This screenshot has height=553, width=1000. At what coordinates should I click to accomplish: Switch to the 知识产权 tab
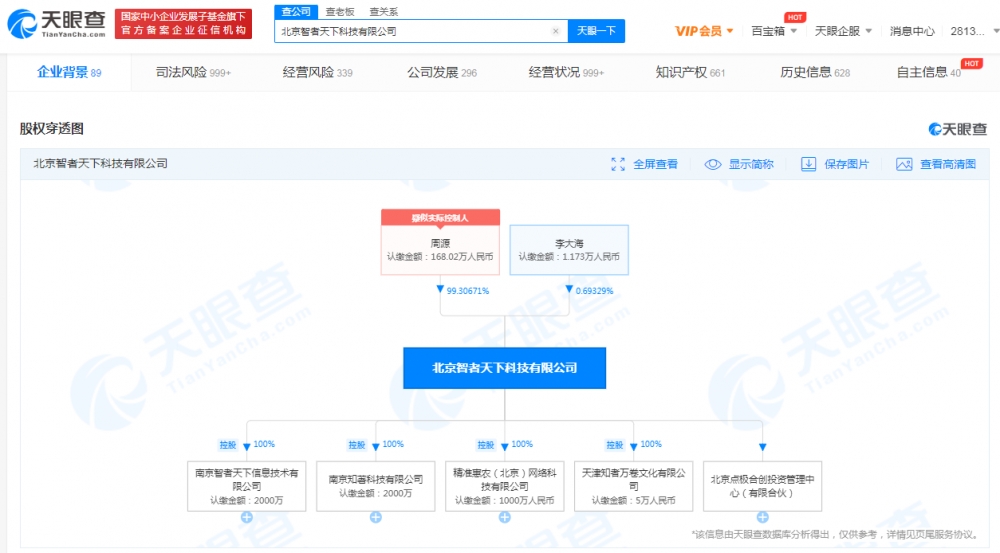pyautogui.click(x=691, y=72)
